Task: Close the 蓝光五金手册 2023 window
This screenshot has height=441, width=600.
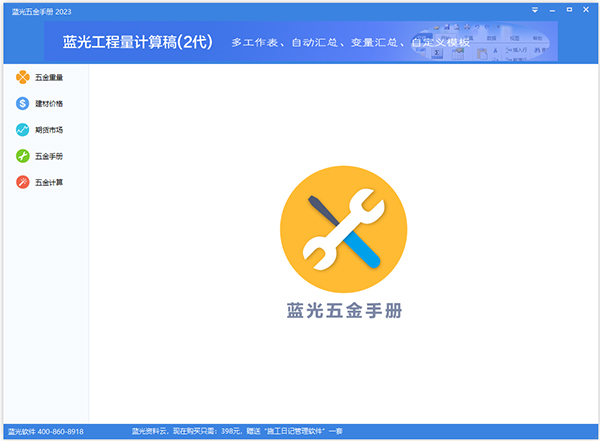Action: tap(586, 10)
